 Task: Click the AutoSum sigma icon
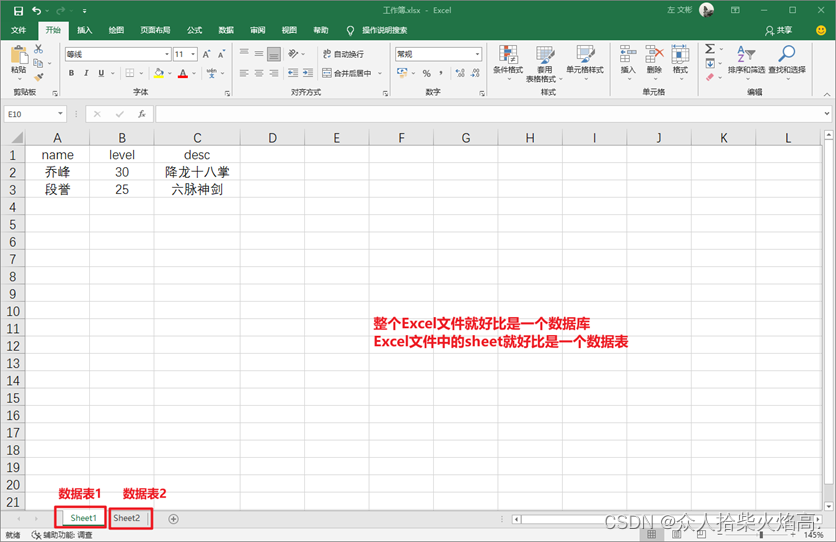pyautogui.click(x=710, y=49)
